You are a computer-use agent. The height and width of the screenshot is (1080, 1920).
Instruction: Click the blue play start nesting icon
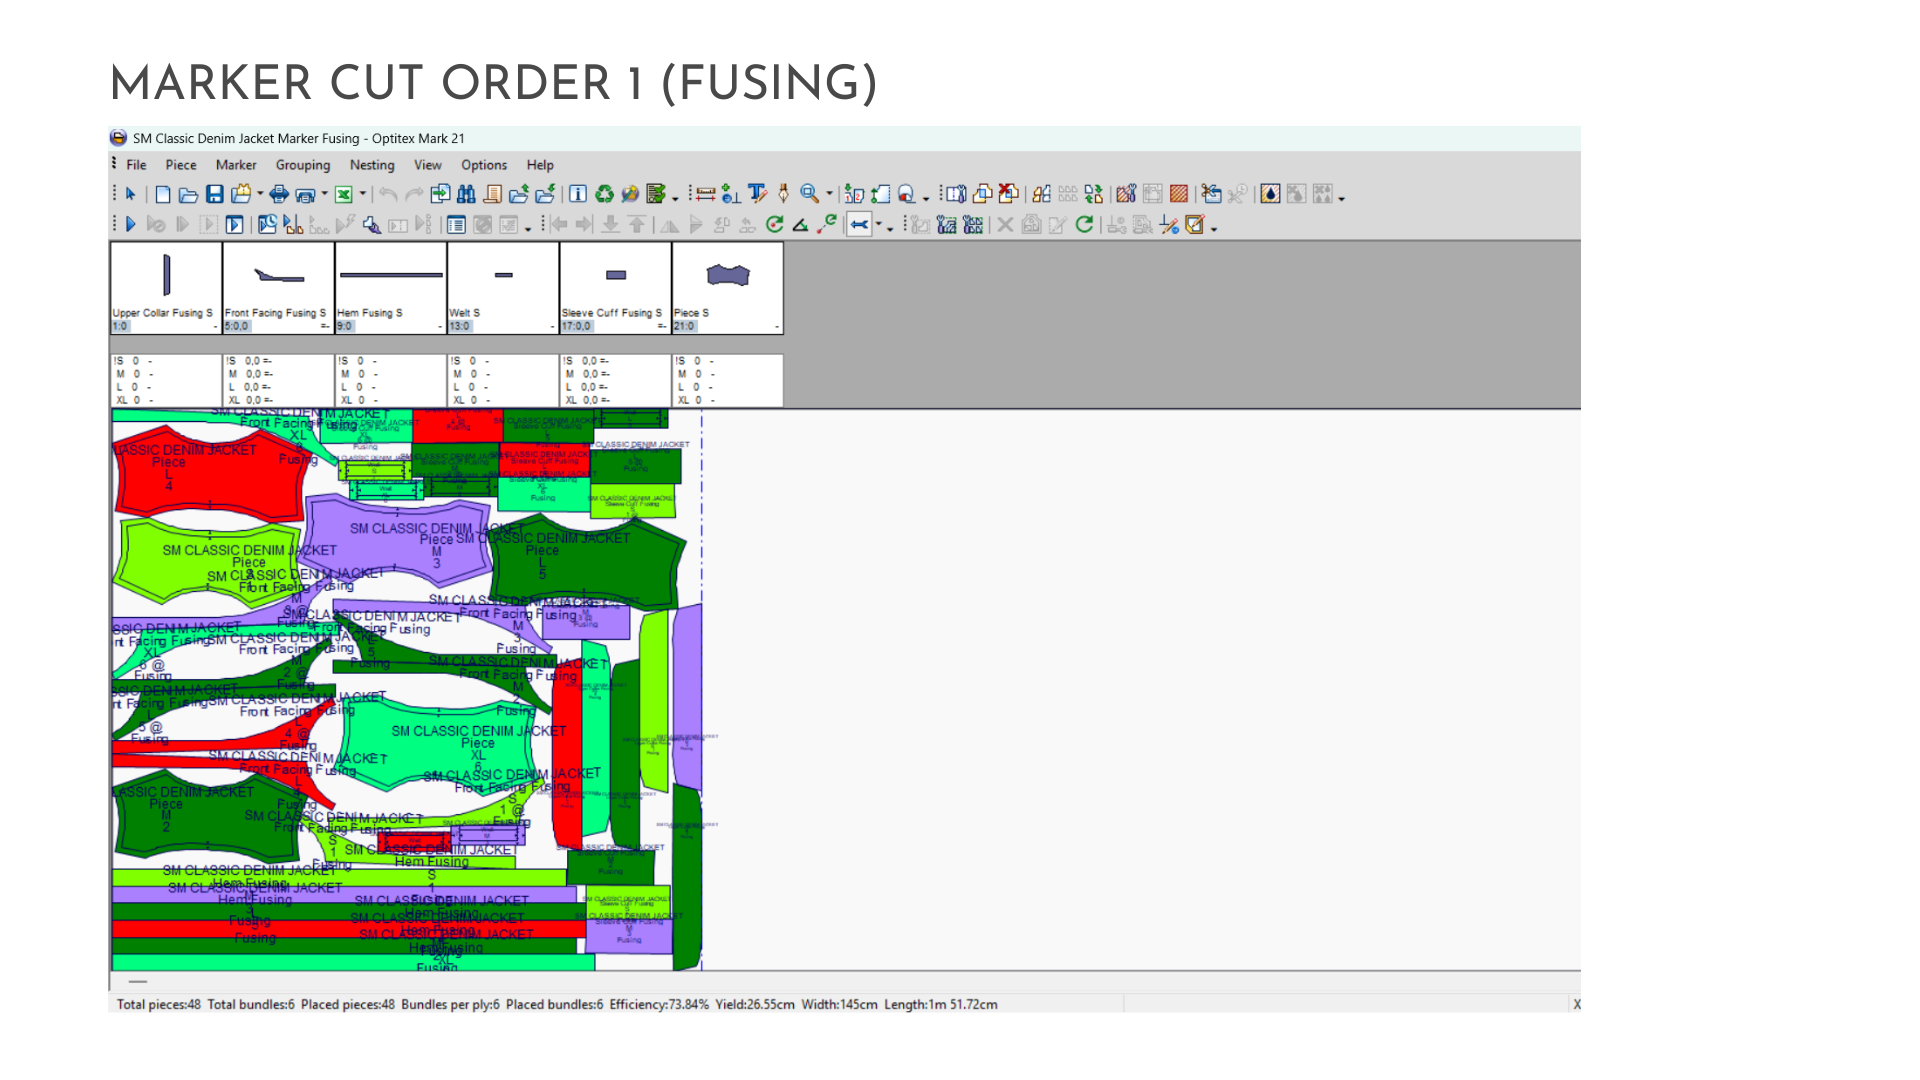click(x=130, y=225)
